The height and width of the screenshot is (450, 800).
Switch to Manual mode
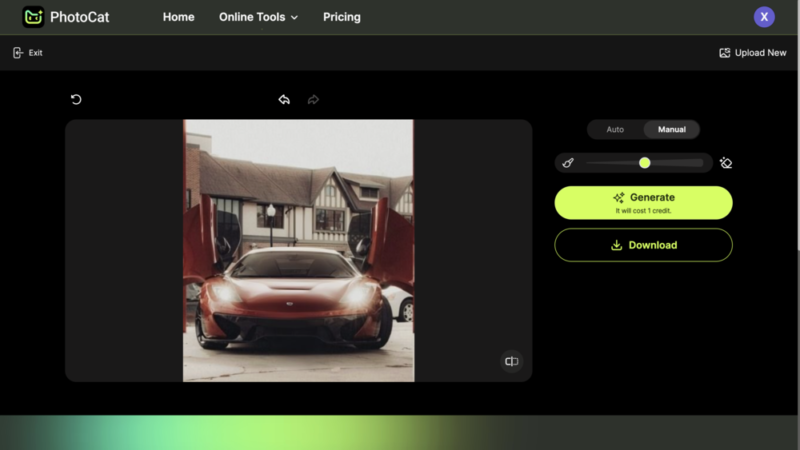(671, 130)
